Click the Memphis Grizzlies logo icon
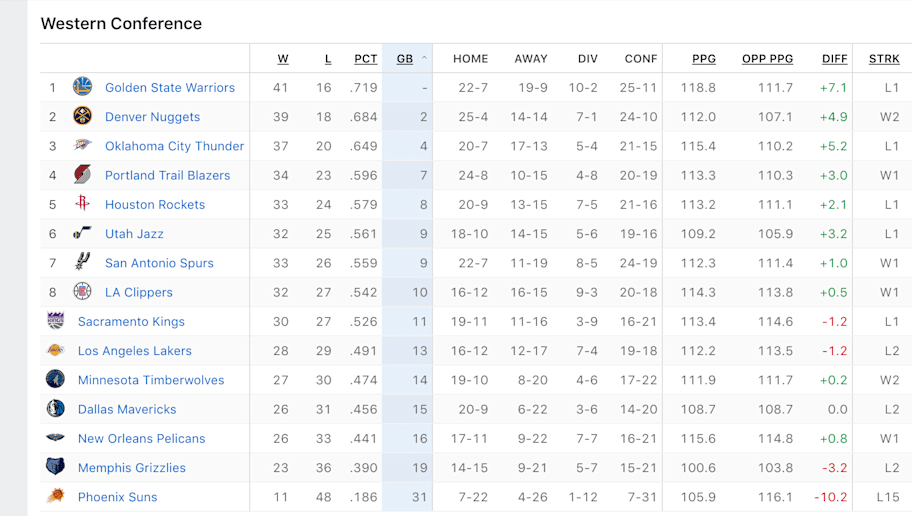The width and height of the screenshot is (912, 516). tap(56, 467)
